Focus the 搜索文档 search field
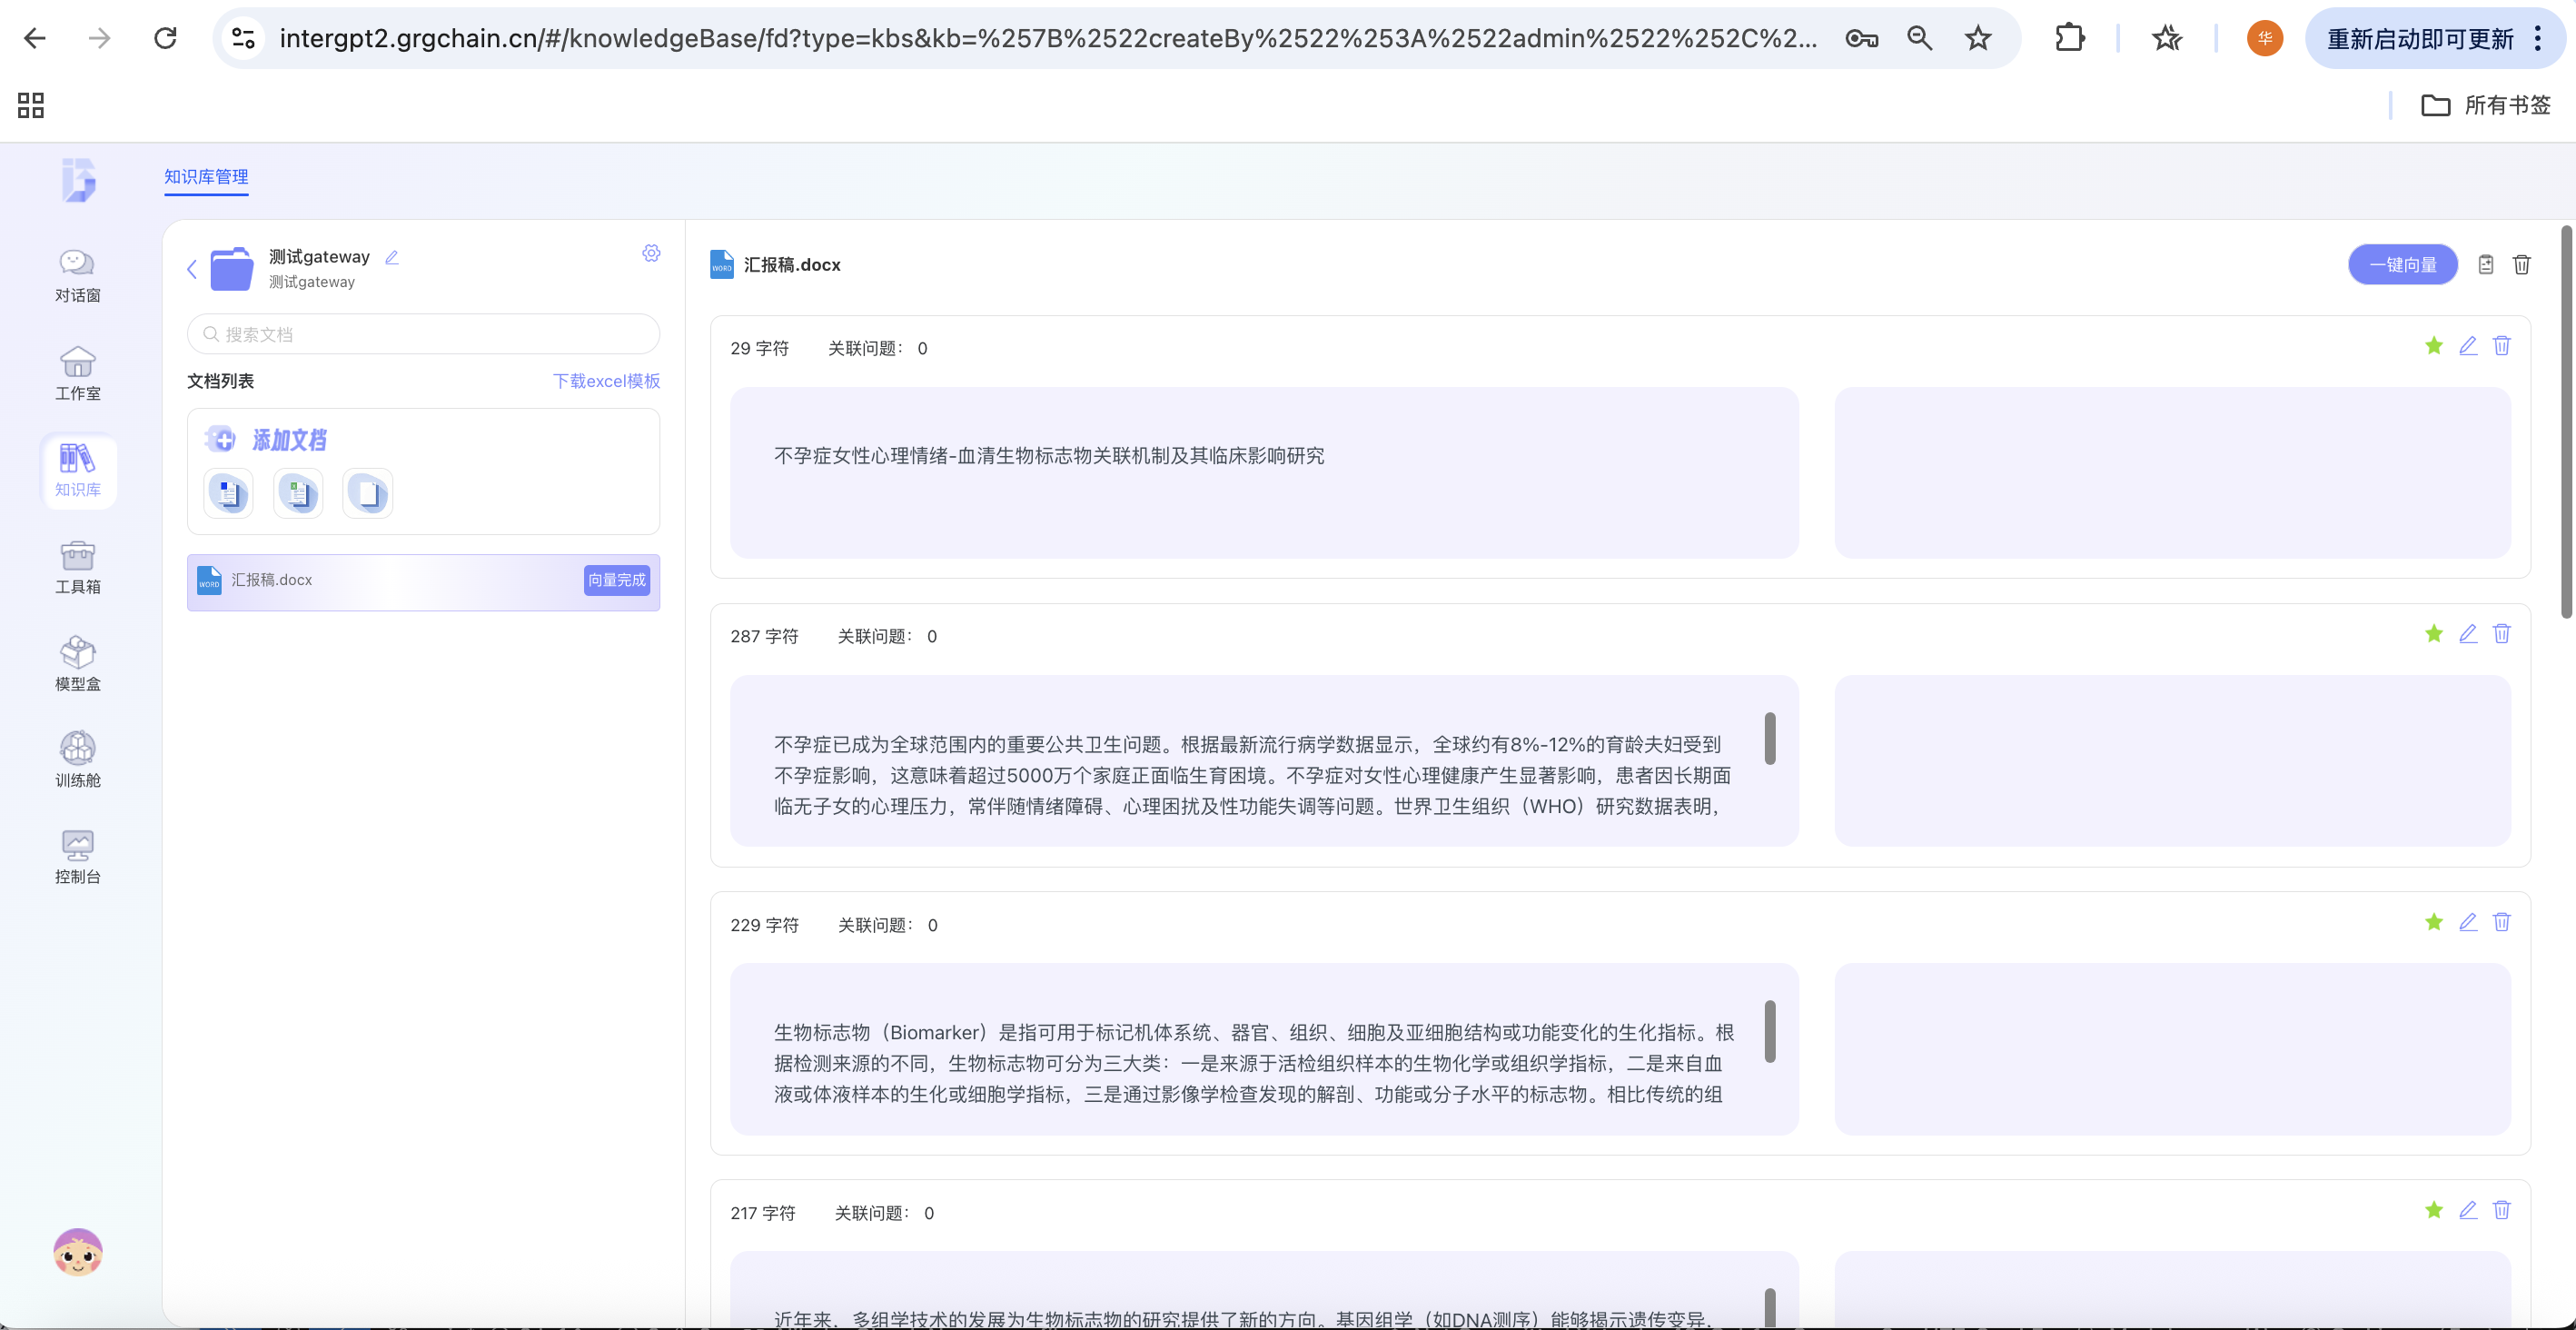 tap(423, 334)
